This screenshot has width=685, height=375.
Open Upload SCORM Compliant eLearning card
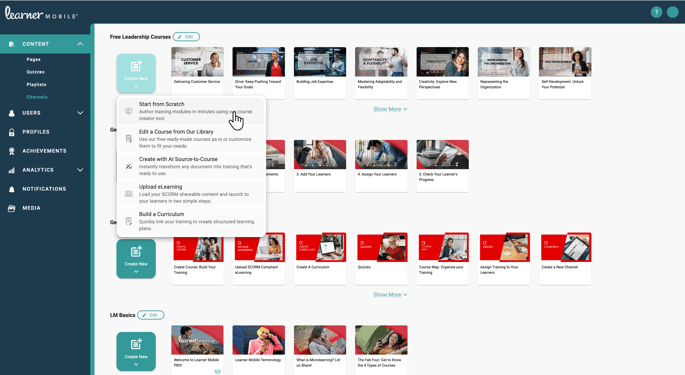click(x=259, y=258)
